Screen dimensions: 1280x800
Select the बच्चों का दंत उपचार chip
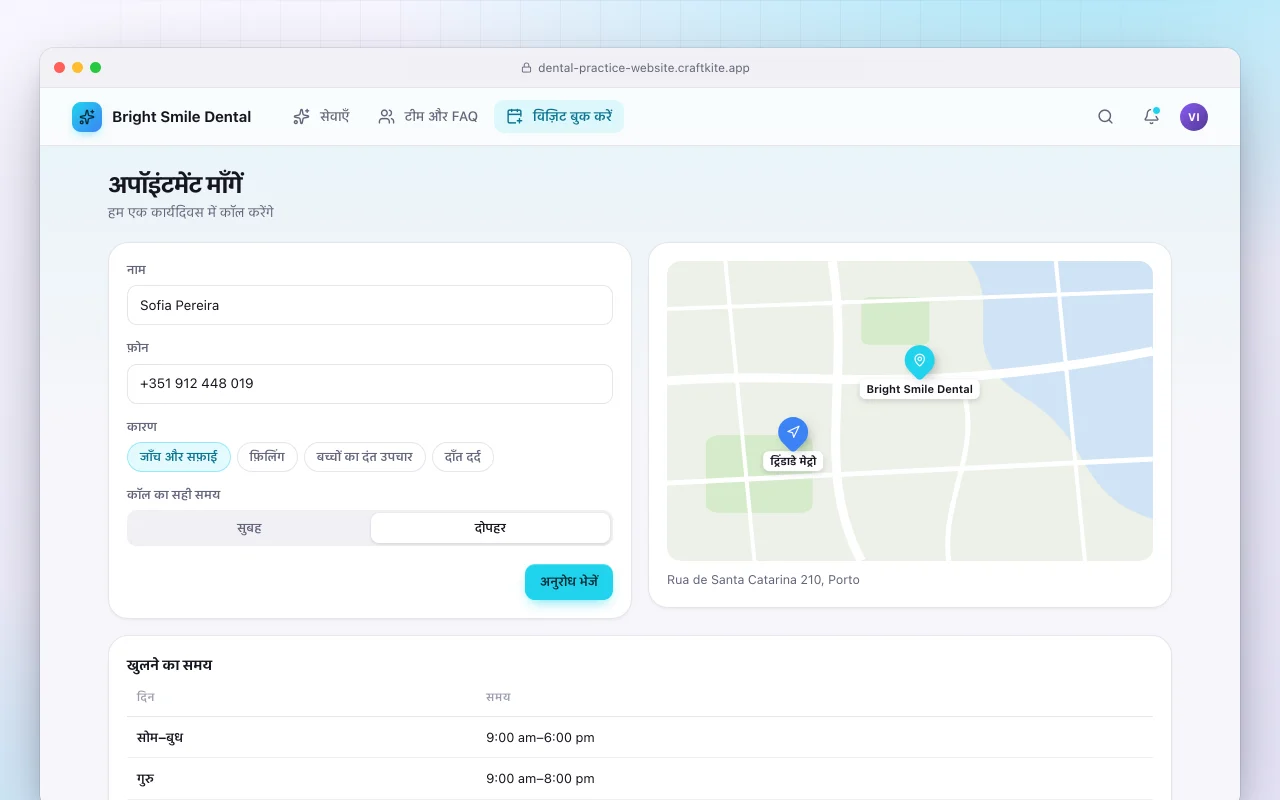pos(365,457)
